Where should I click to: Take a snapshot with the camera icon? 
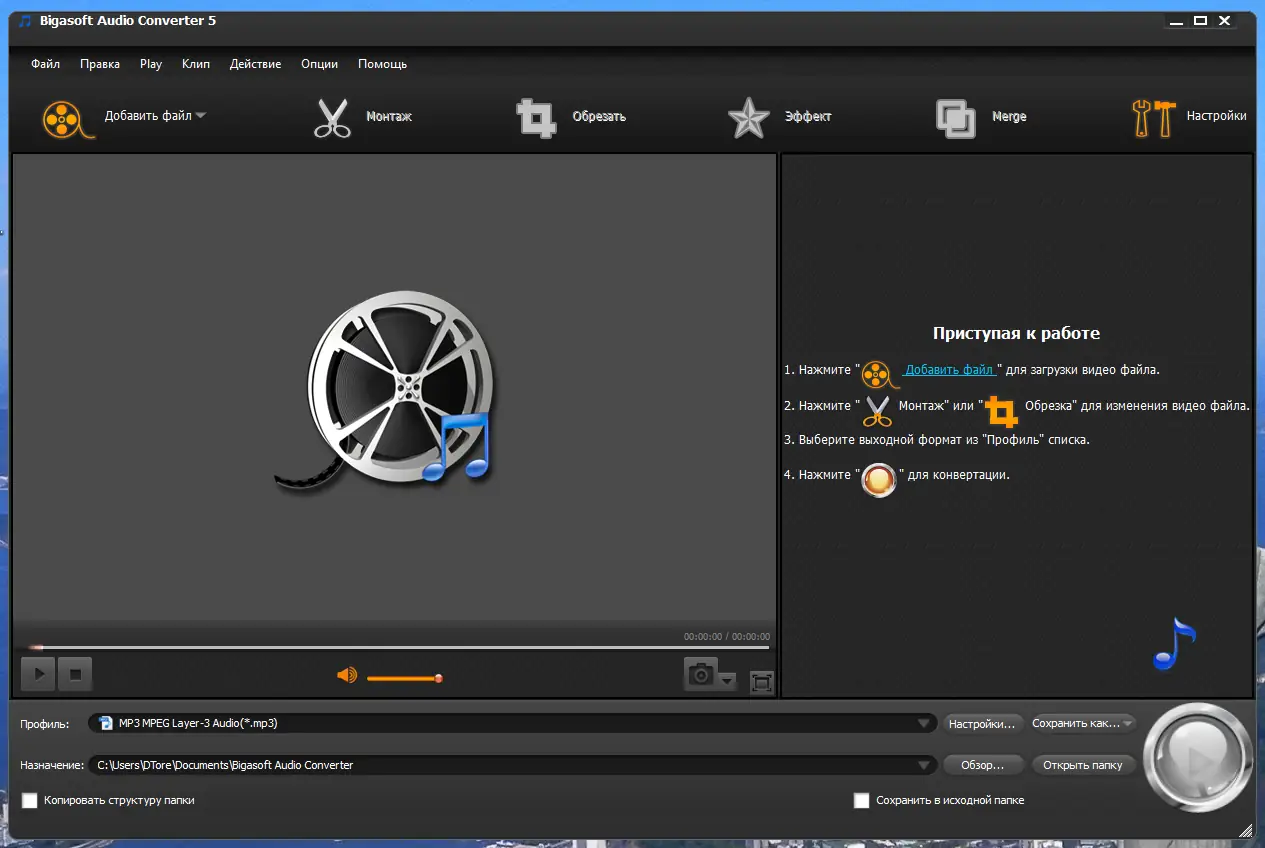point(701,676)
